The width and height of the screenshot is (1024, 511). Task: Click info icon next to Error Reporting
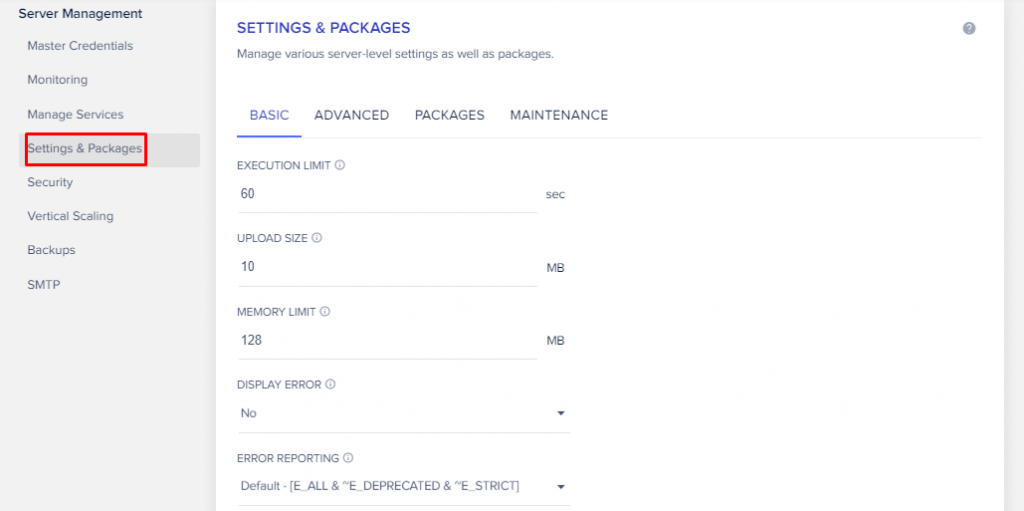[x=348, y=458]
